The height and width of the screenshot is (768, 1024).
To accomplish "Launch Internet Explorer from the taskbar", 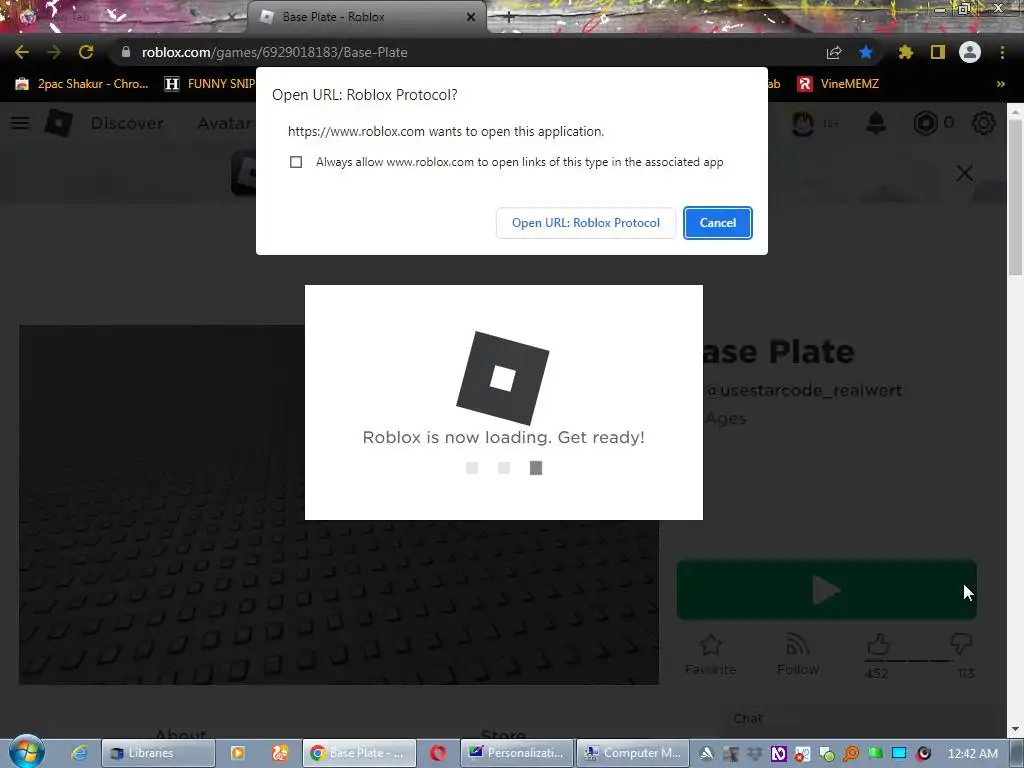I will (79, 753).
